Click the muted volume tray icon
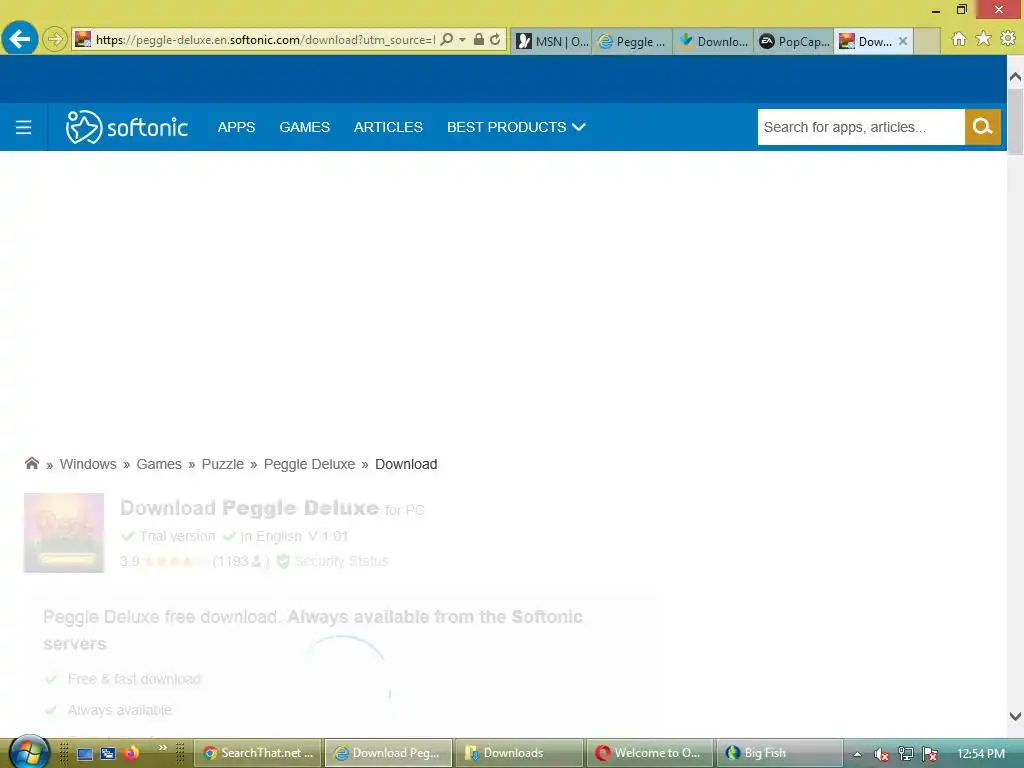This screenshot has width=1024, height=768. pos(882,754)
